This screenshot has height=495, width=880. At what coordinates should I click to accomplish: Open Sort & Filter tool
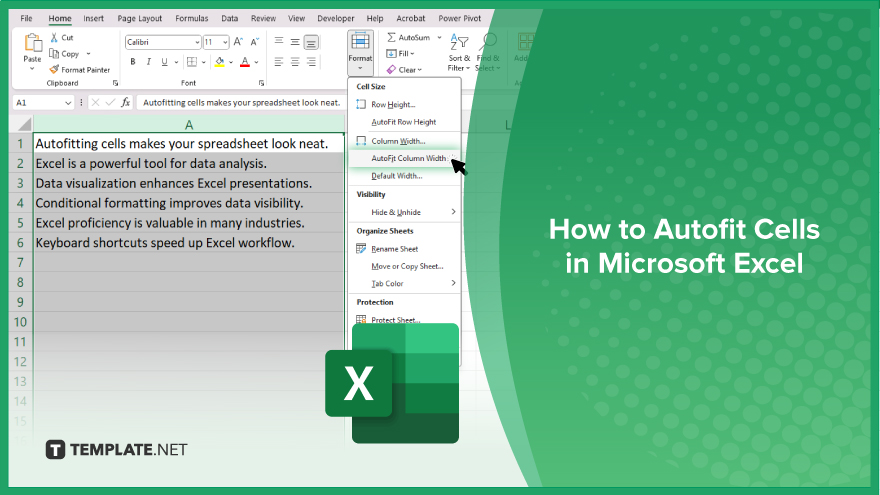coord(459,53)
